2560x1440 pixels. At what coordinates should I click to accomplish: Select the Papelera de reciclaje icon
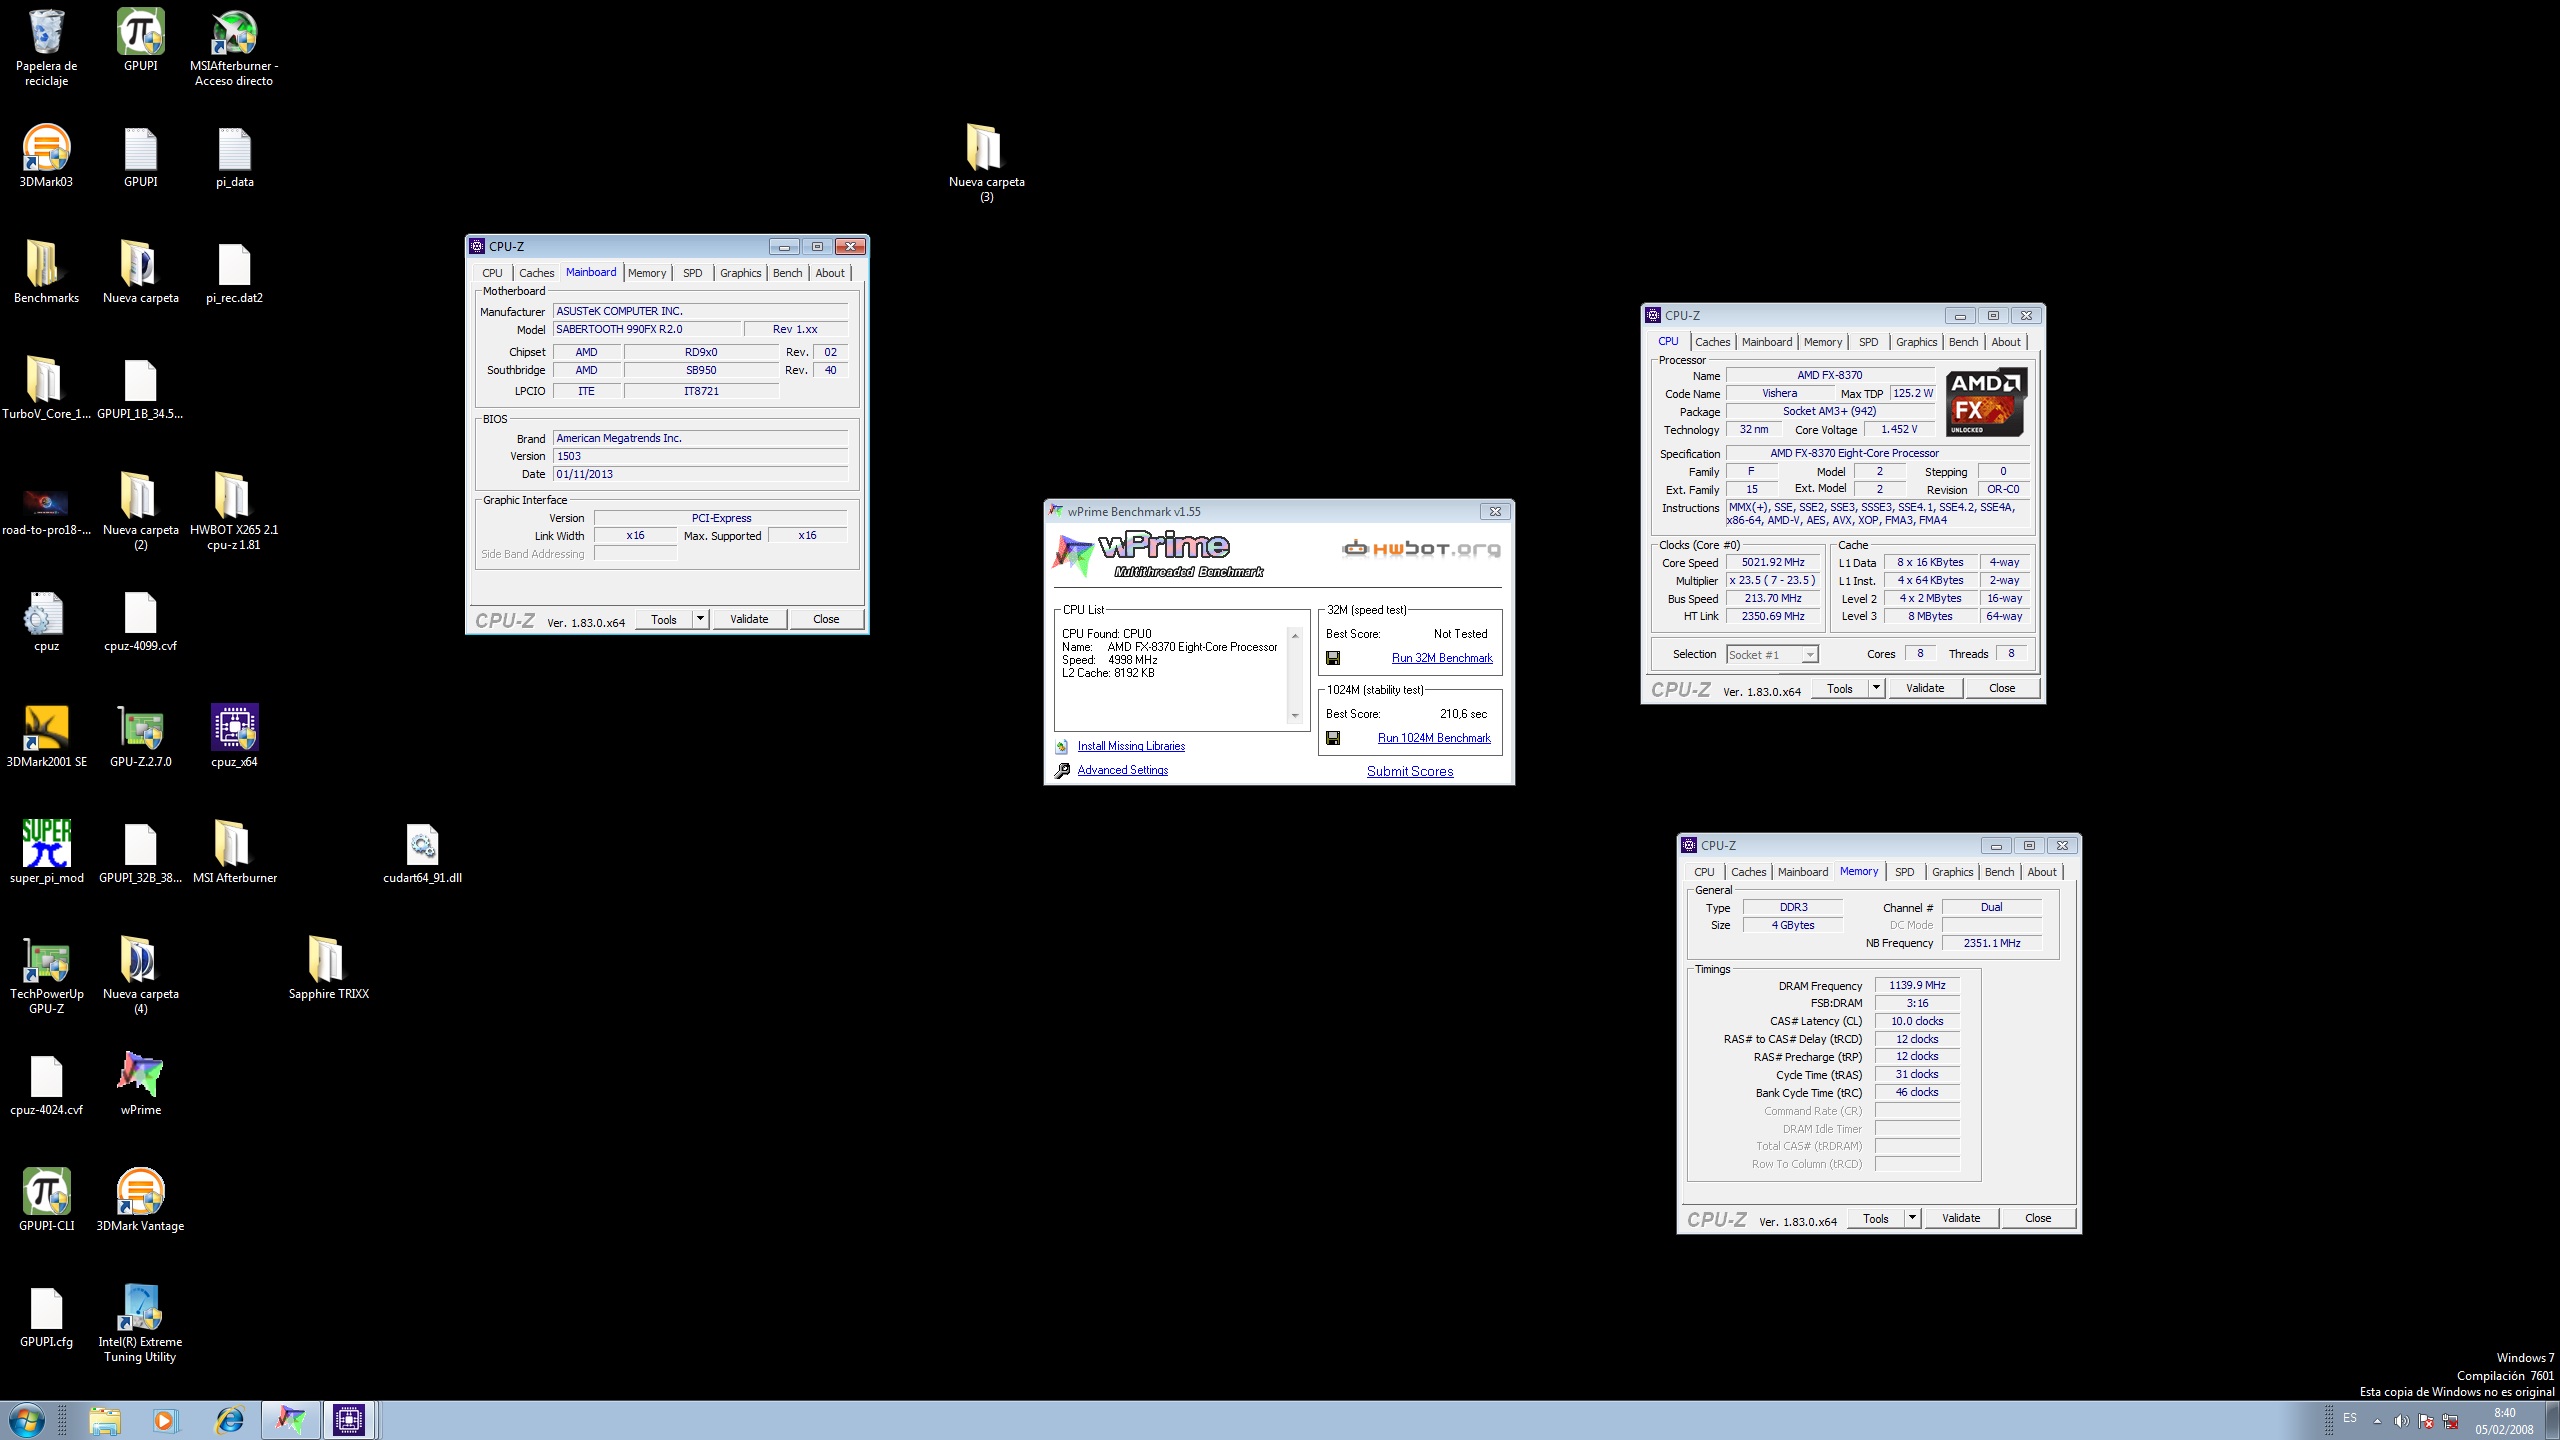coord(46,33)
